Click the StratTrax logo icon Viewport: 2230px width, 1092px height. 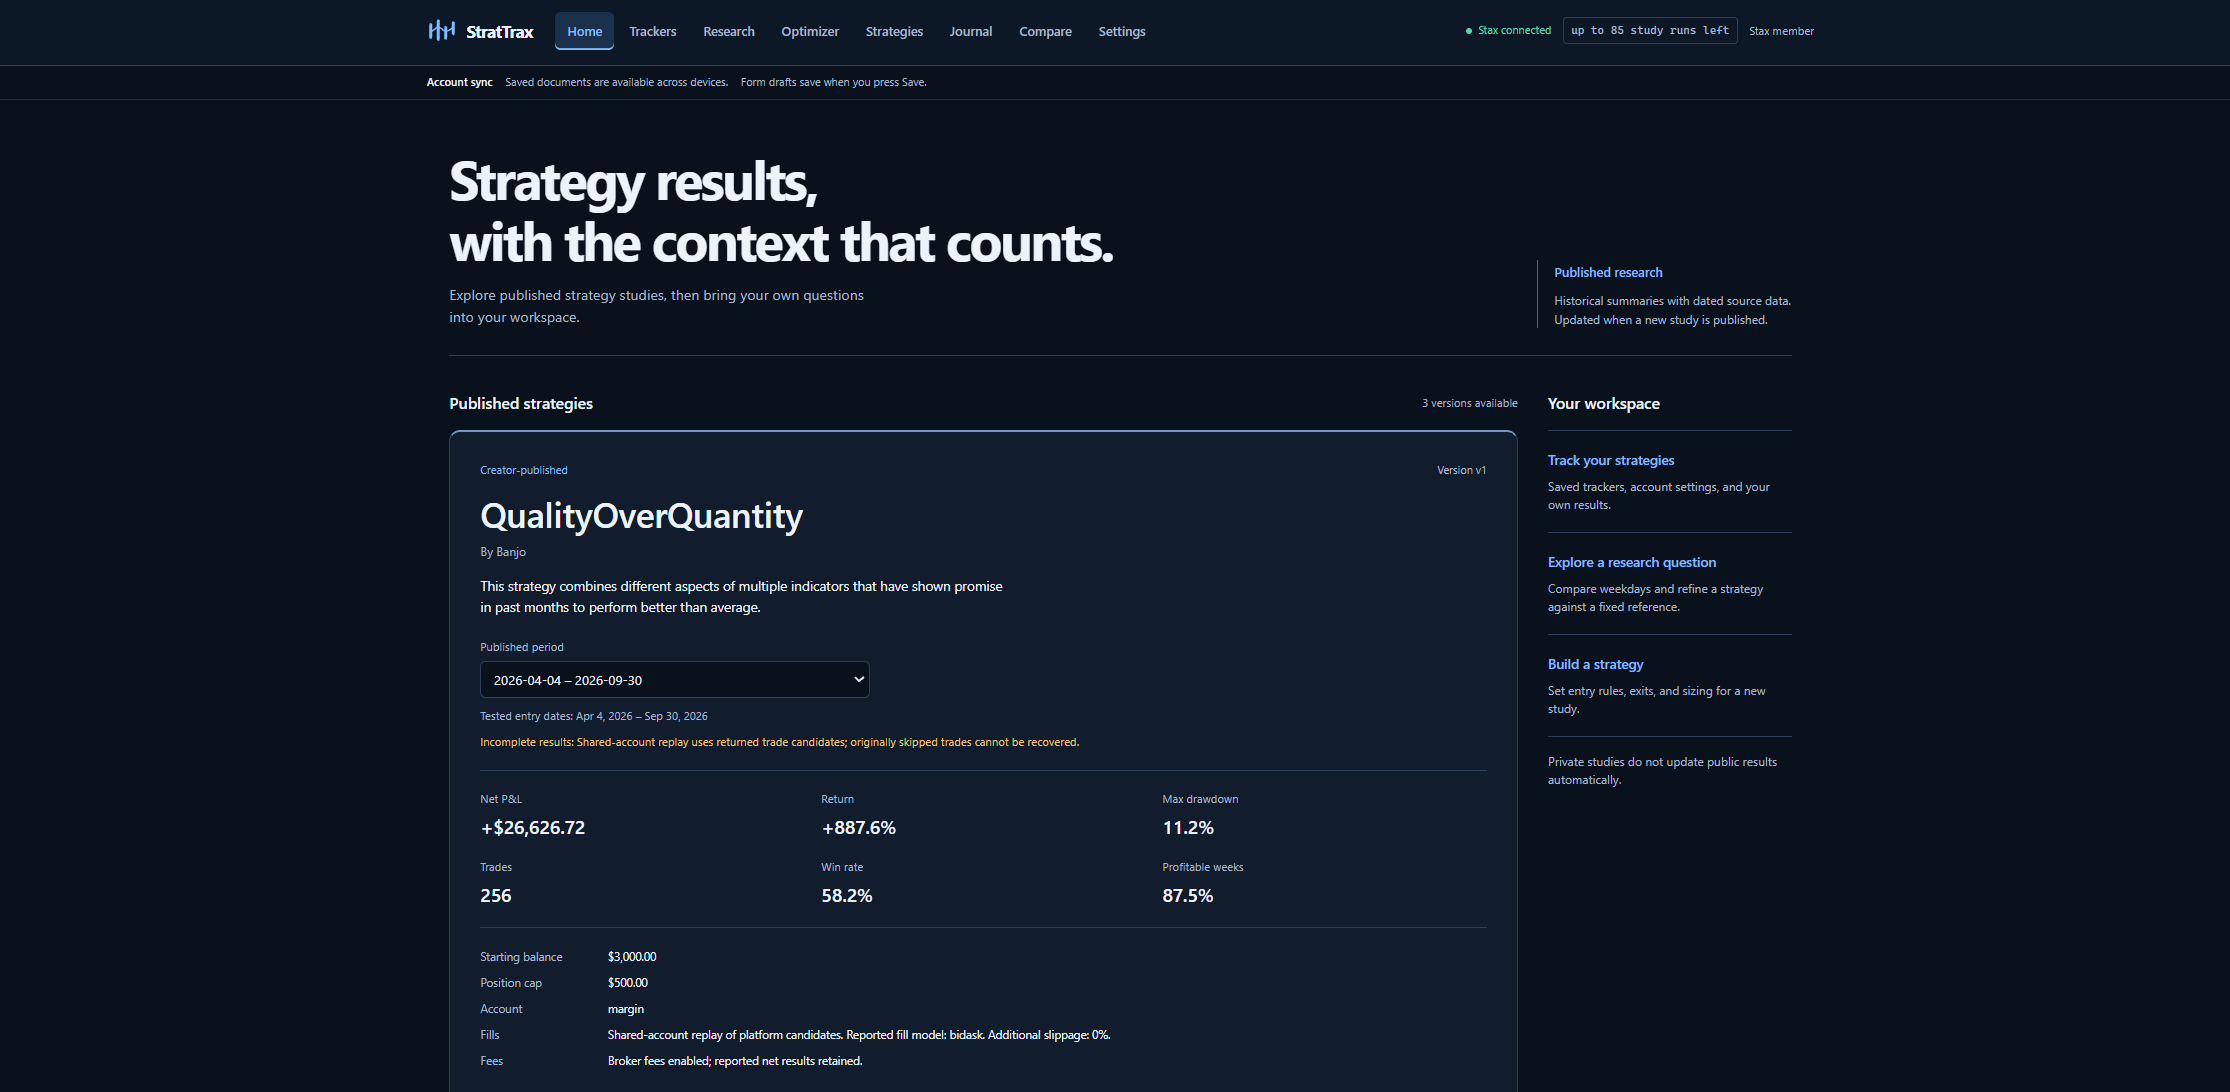tap(441, 31)
